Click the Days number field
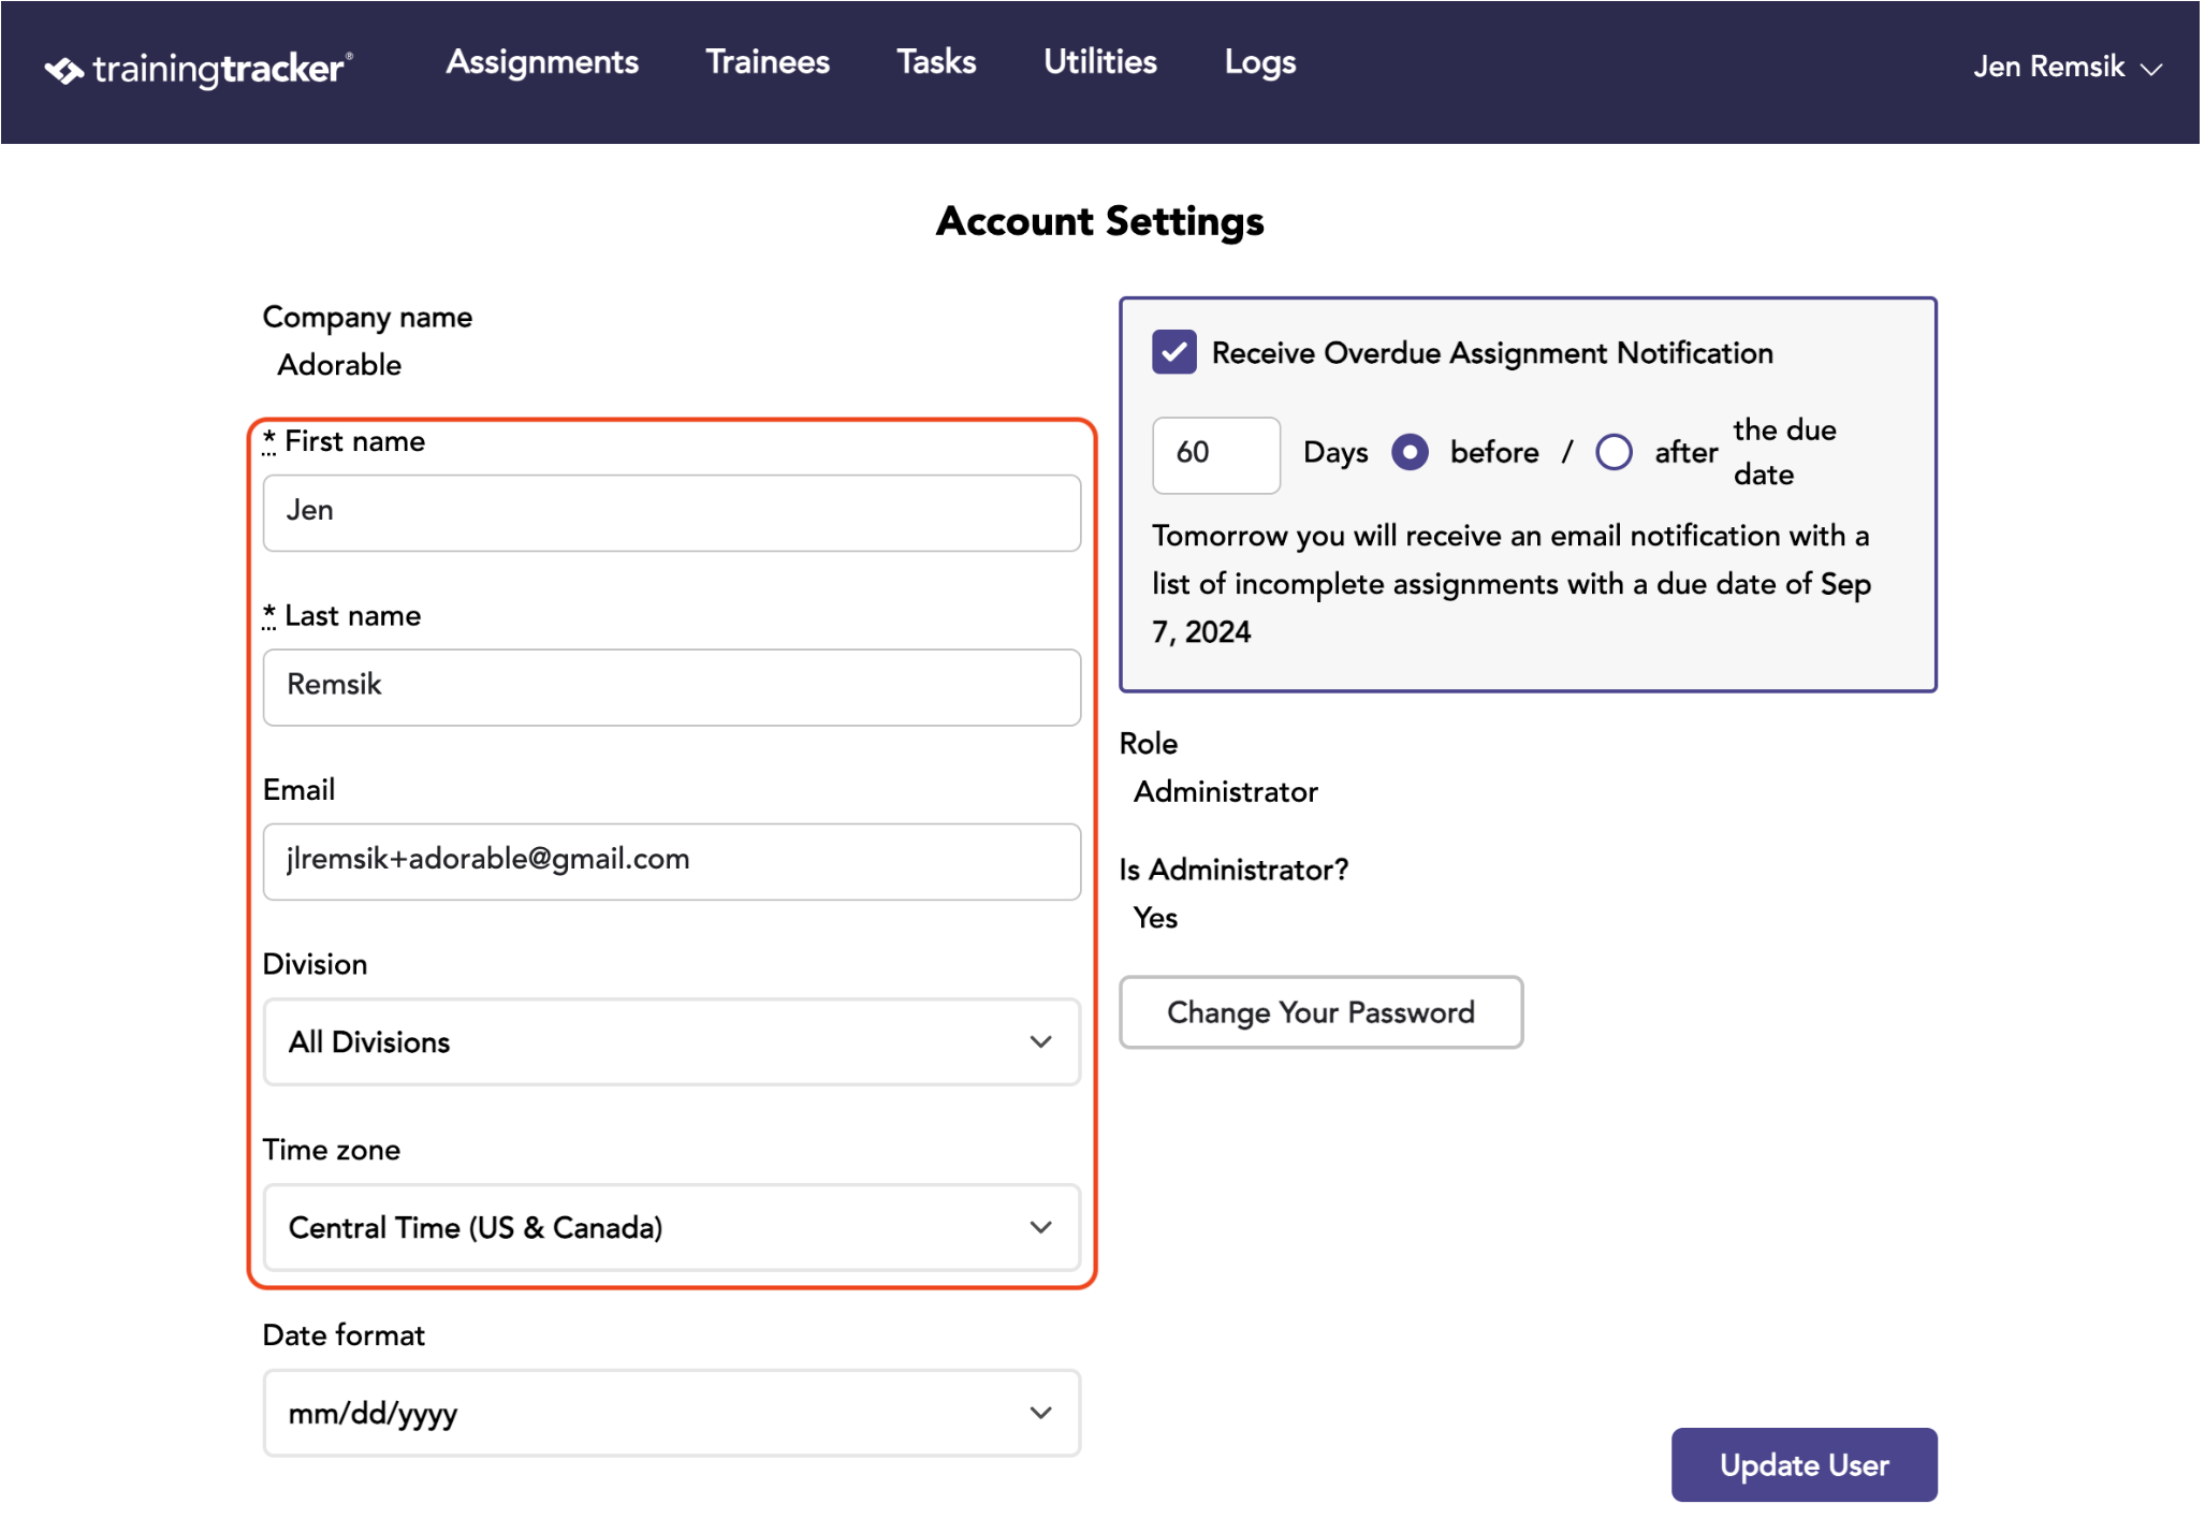Screen dimensions: 2204x1516 (x=1216, y=455)
